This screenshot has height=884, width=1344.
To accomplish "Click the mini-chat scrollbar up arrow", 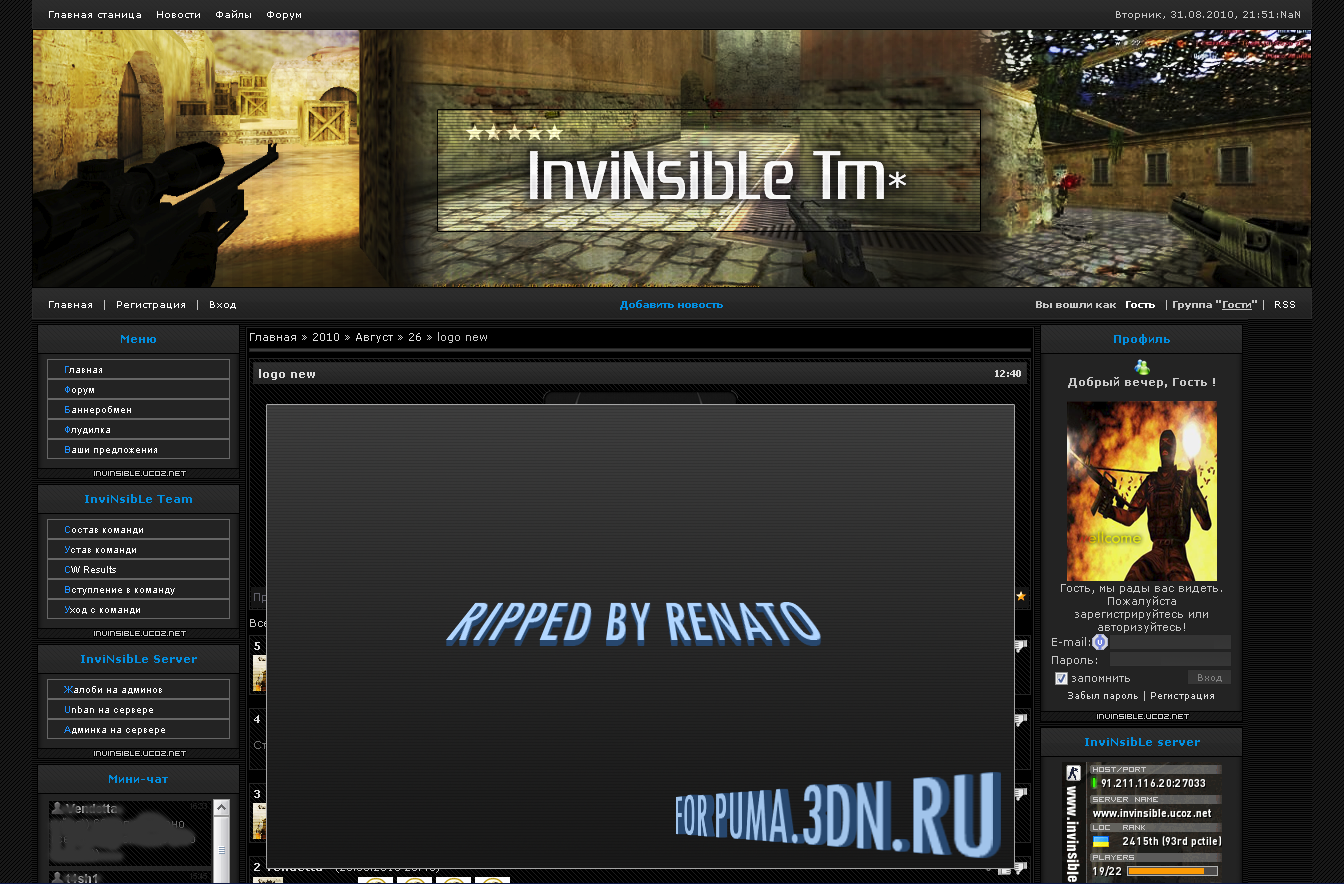I will (221, 807).
